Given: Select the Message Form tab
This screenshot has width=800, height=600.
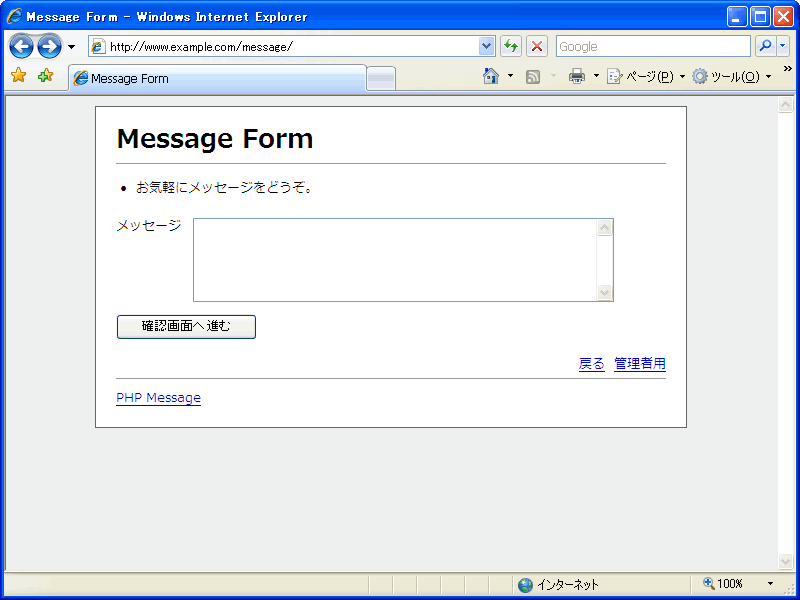Looking at the screenshot, I should [x=216, y=78].
